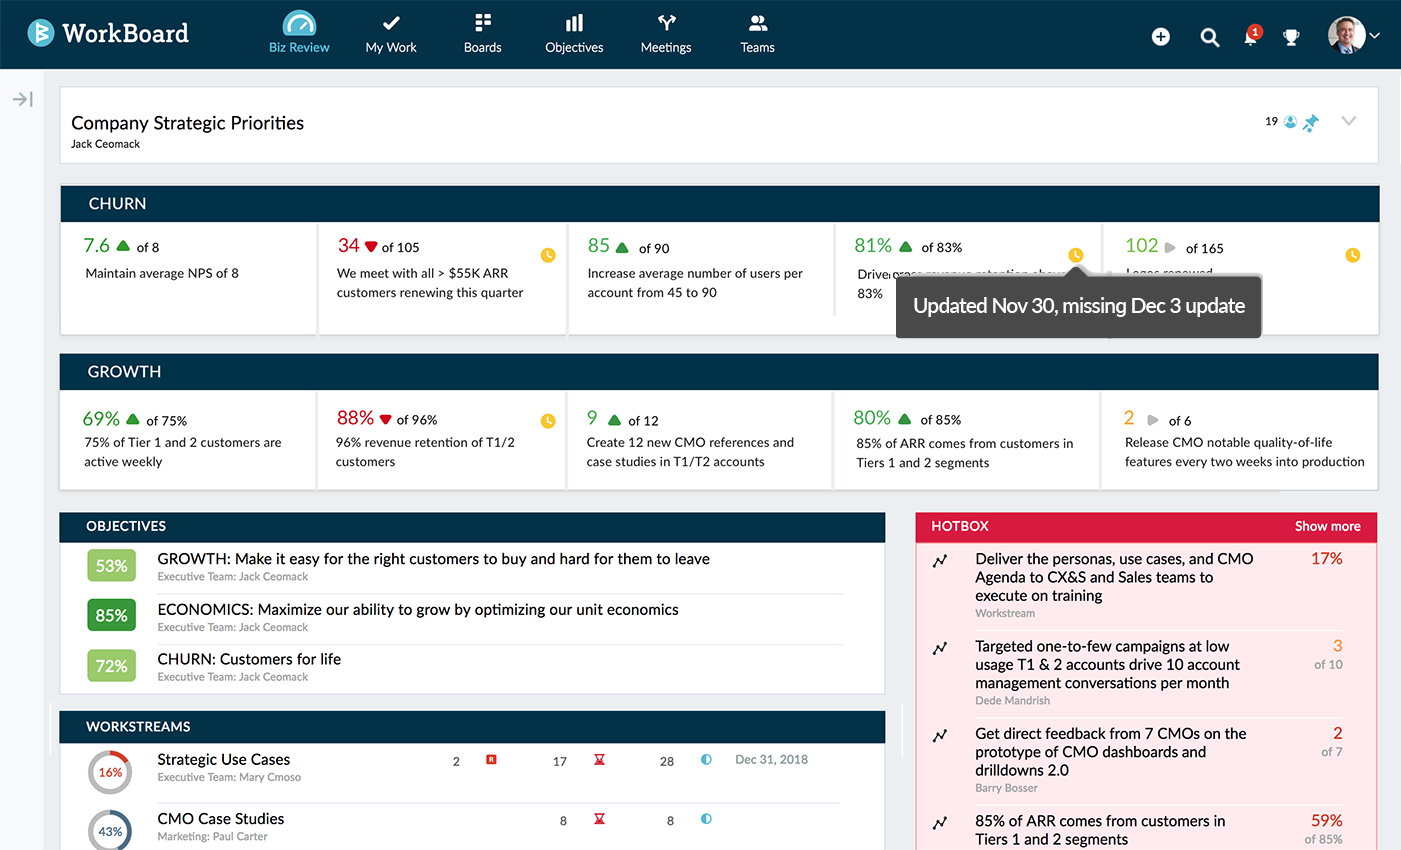The height and width of the screenshot is (850, 1401).
Task: Open the Meetings tab
Action: (666, 33)
